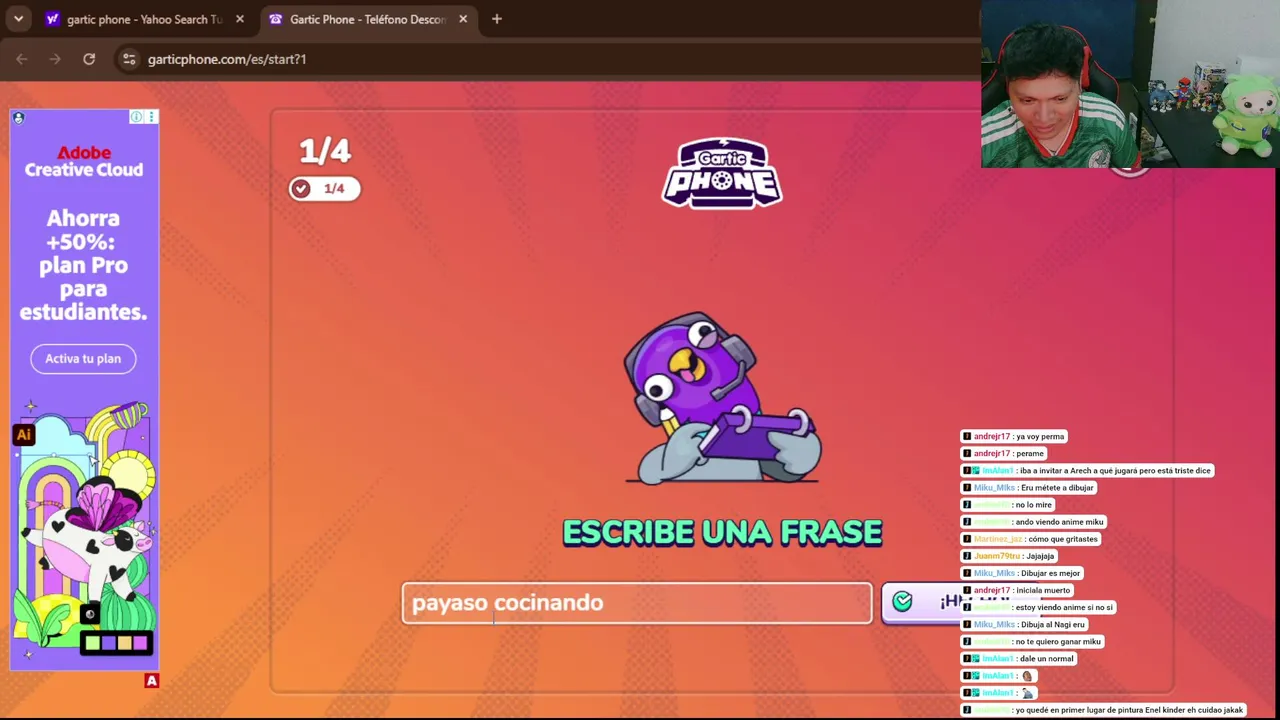Click the ad badge icon at ad's top-left
1280x720 pixels.
tap(18, 117)
